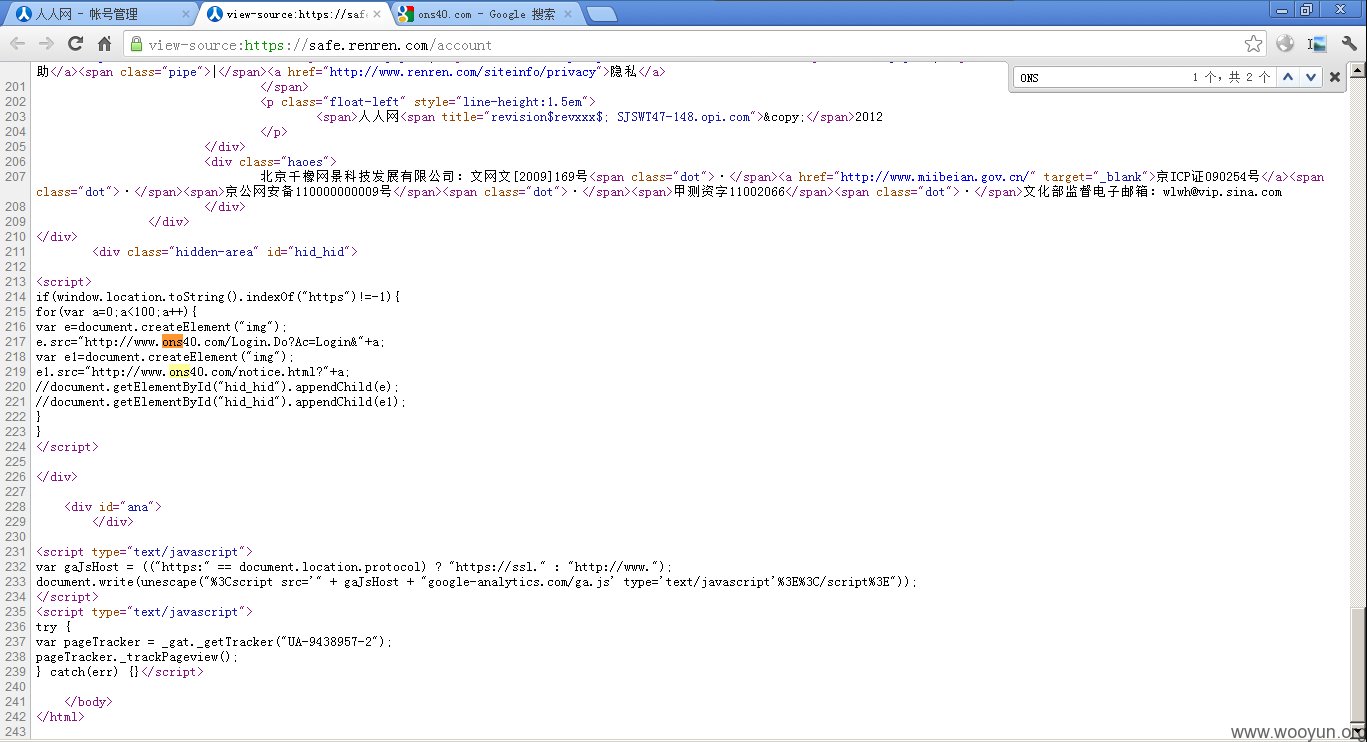Jump to previous find match for ONS
This screenshot has height=742, width=1367.
pos(1288,77)
